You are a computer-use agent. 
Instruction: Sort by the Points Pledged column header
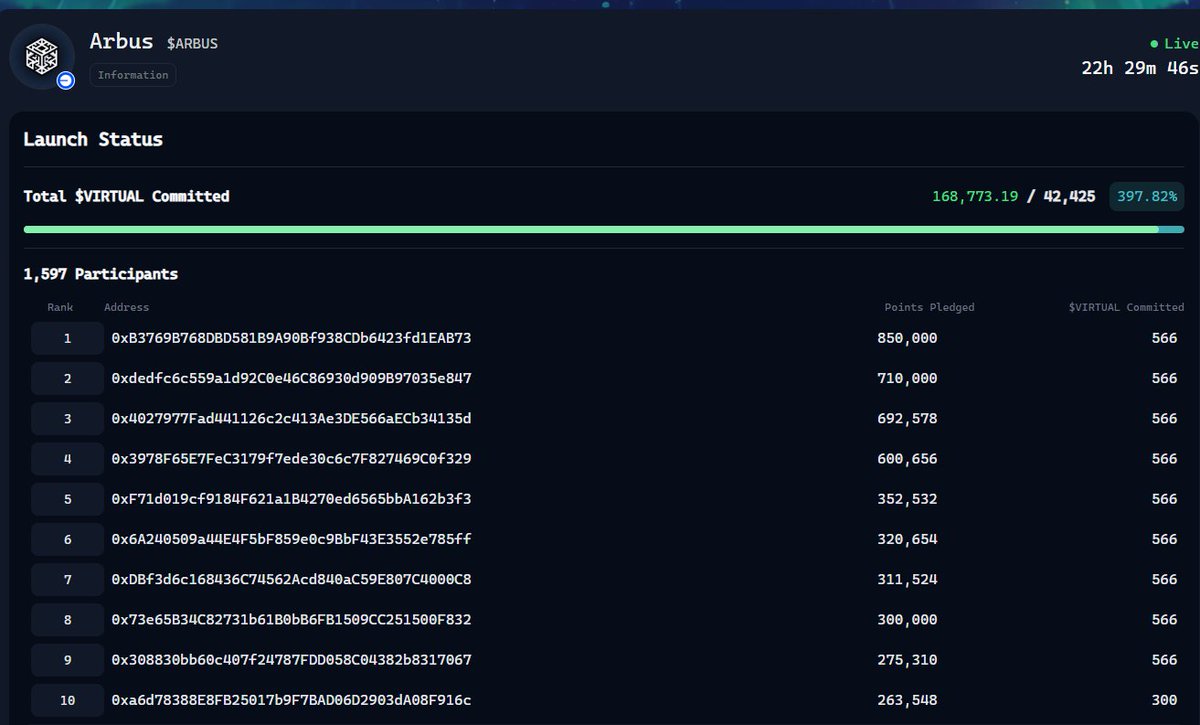pos(930,307)
